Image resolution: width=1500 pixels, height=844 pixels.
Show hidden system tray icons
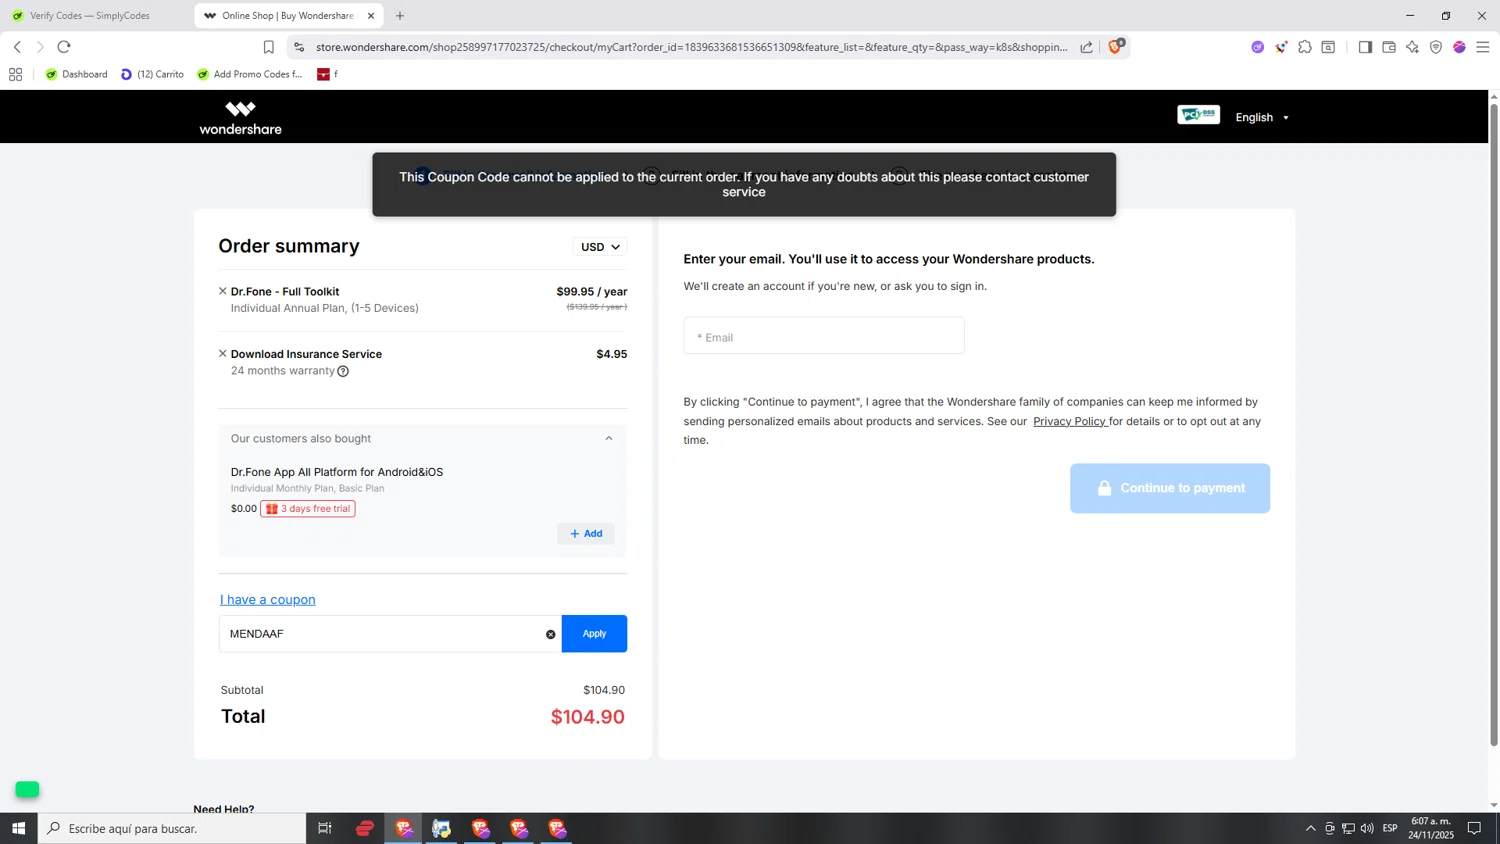pyautogui.click(x=1310, y=828)
